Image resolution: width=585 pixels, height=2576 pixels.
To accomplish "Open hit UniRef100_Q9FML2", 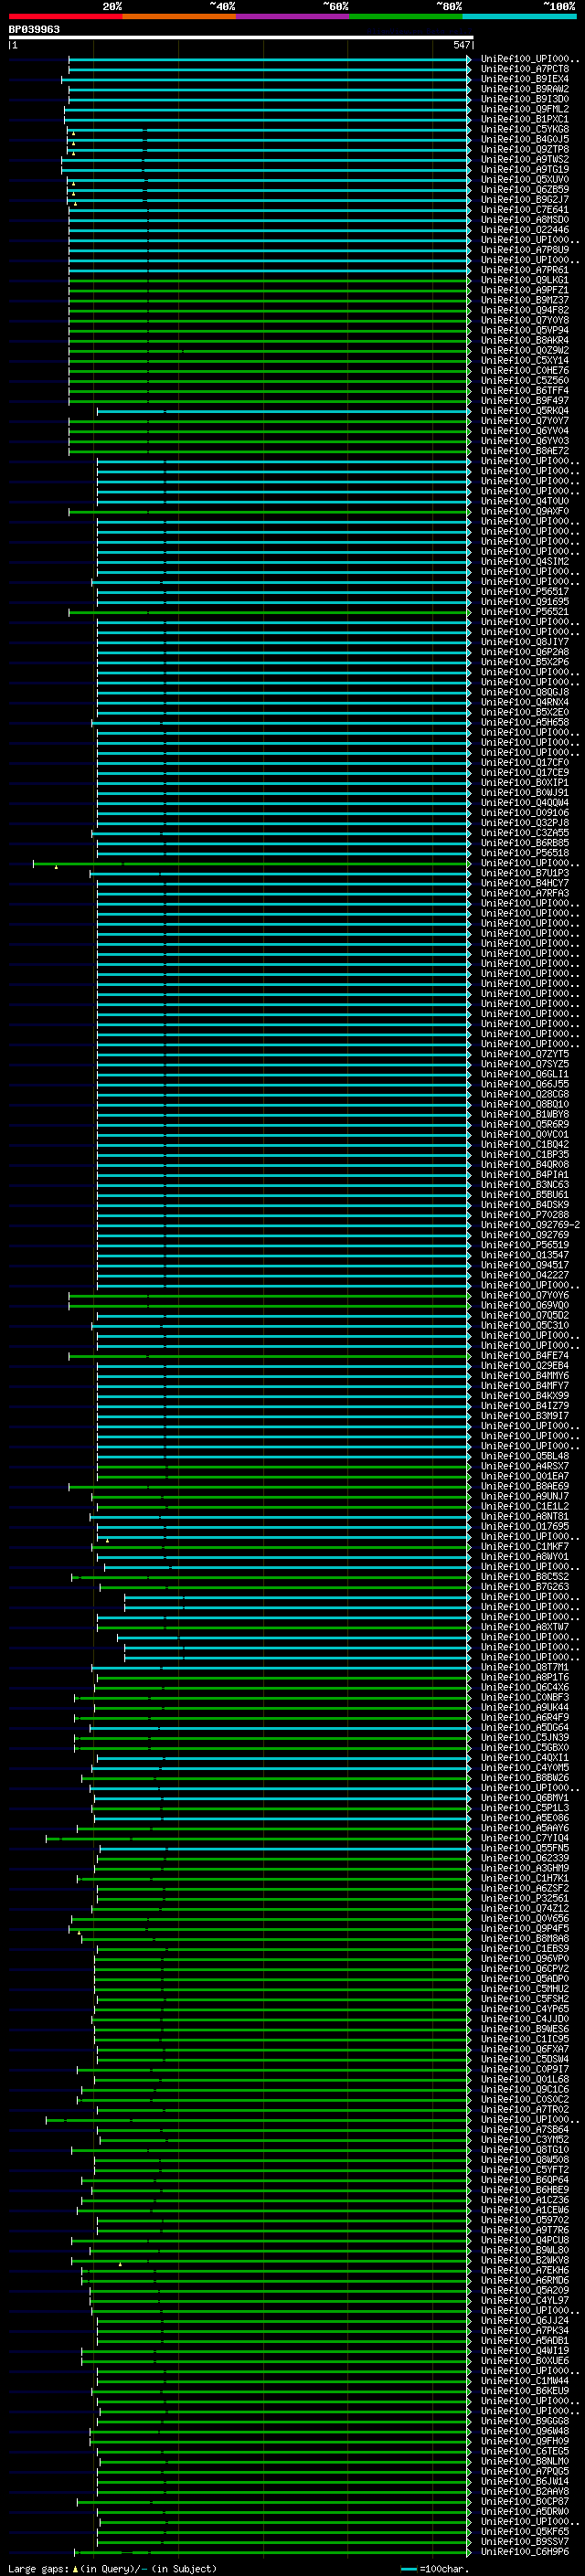I will (x=525, y=109).
